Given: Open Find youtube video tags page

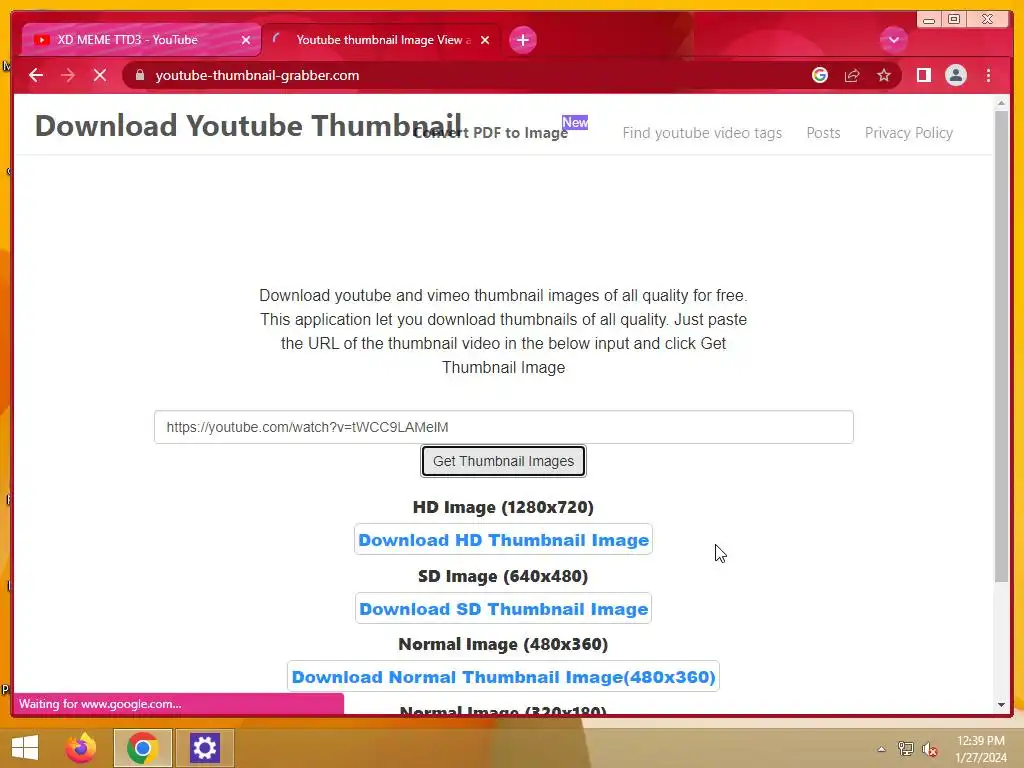Looking at the screenshot, I should (x=702, y=133).
